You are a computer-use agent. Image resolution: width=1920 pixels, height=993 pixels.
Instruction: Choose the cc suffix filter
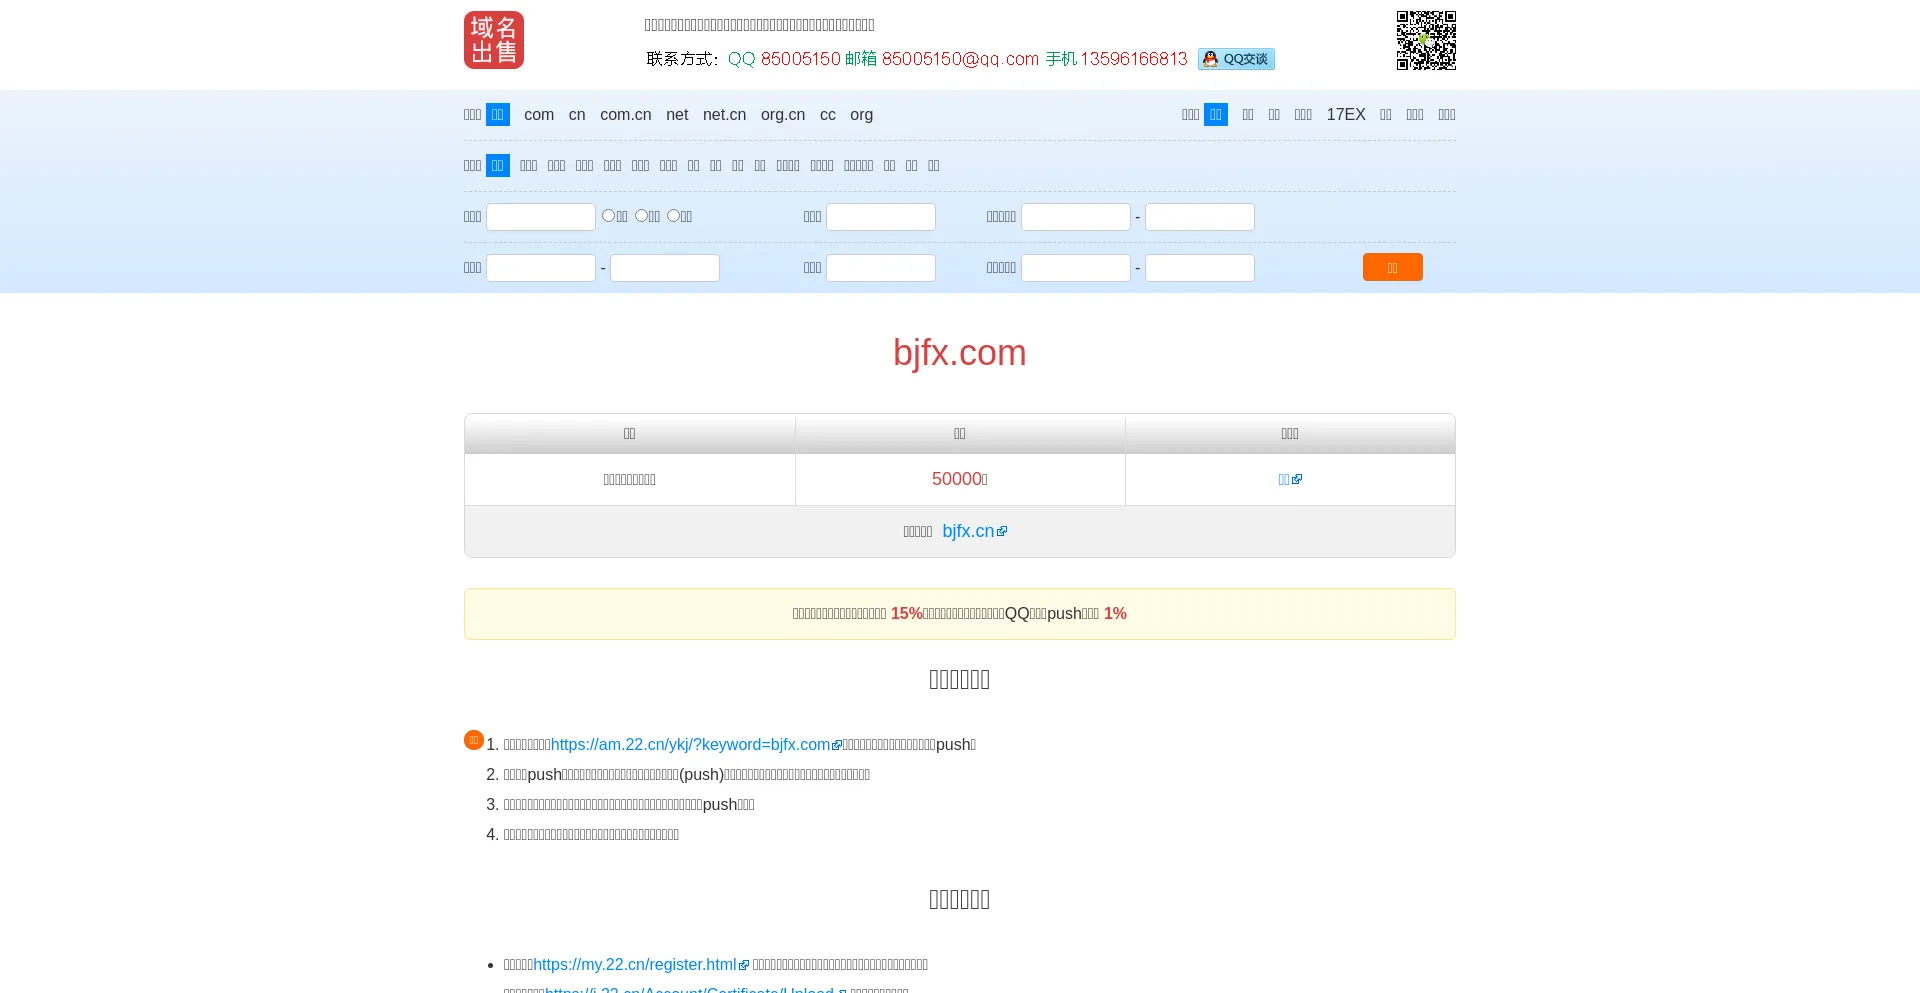click(828, 115)
